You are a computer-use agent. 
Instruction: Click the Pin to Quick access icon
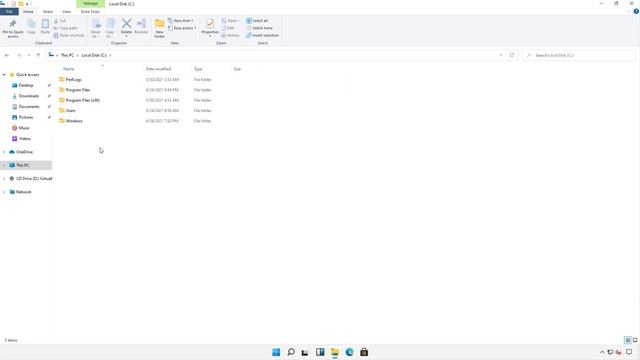(x=13, y=24)
